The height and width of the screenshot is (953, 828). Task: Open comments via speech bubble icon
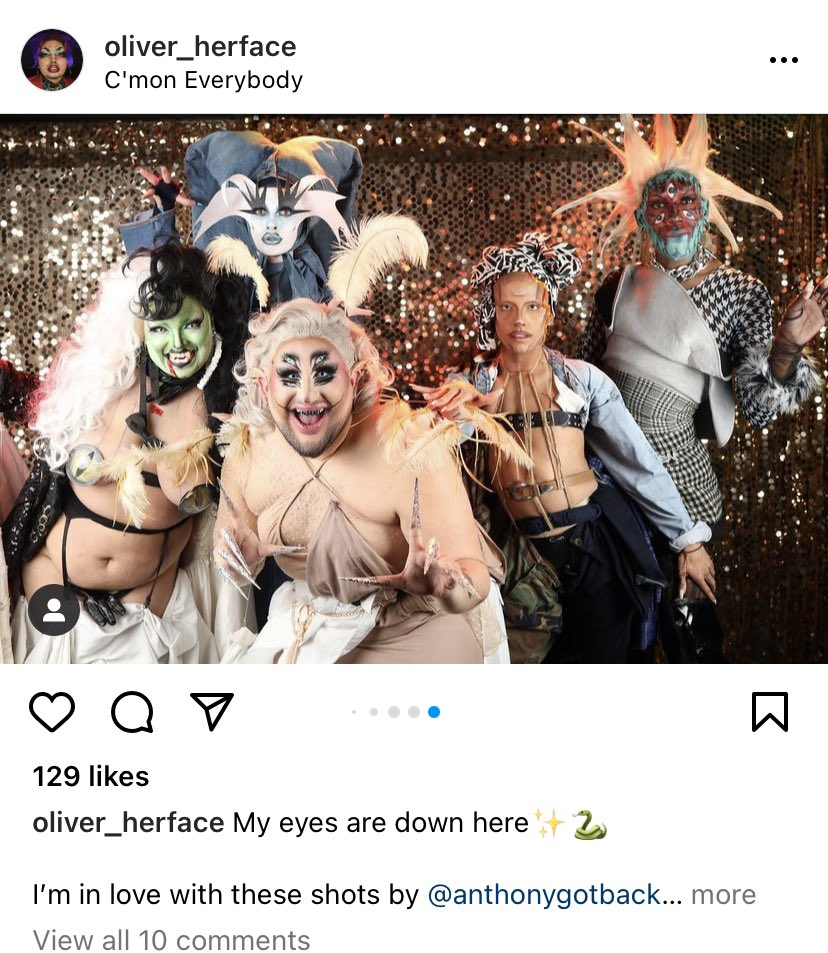(x=132, y=711)
